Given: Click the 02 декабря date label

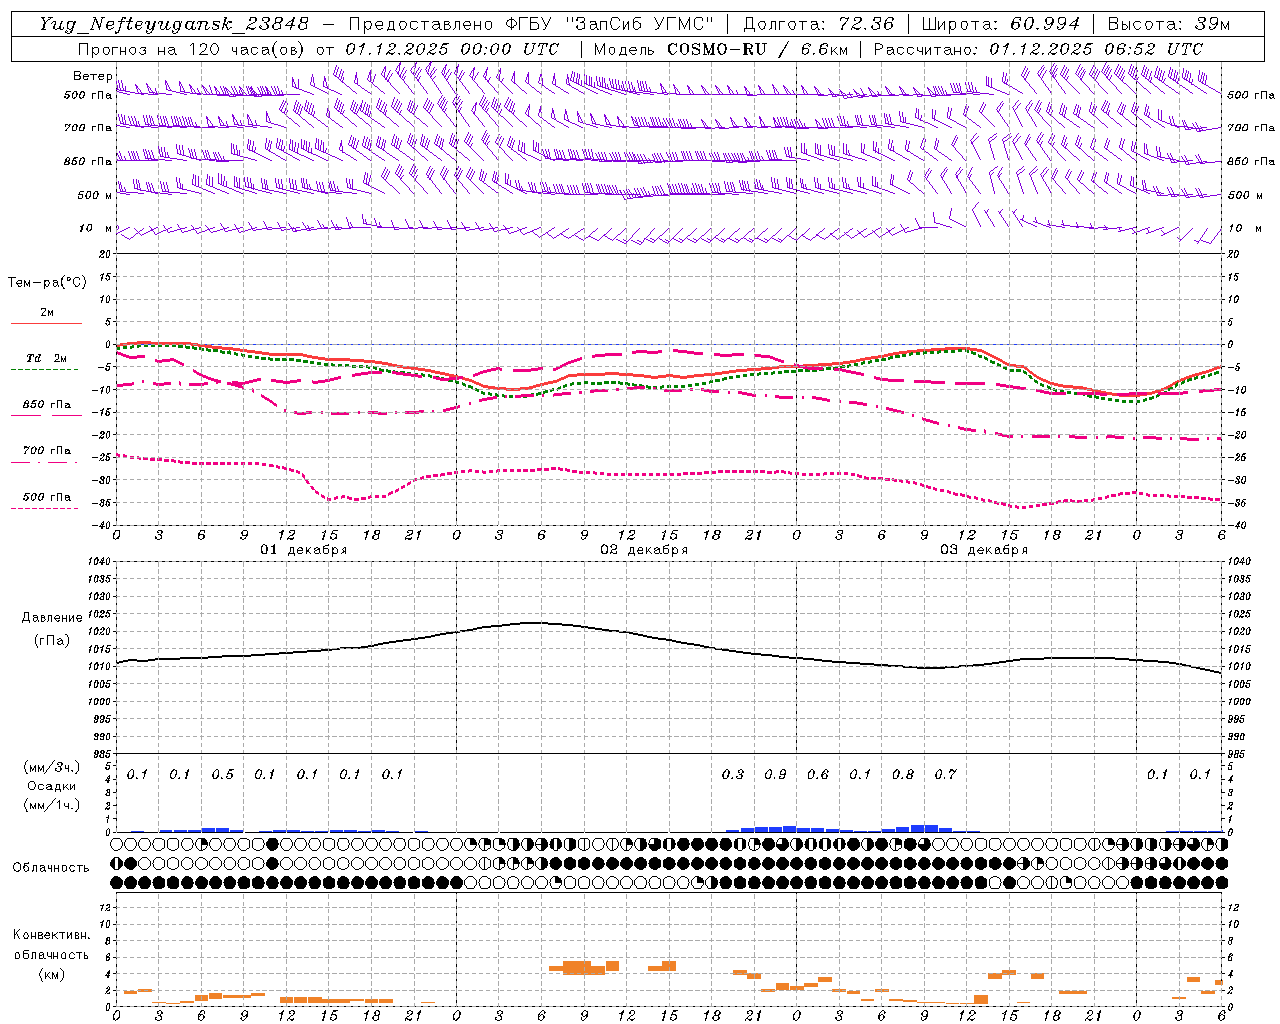Looking at the screenshot, I should tap(644, 550).
